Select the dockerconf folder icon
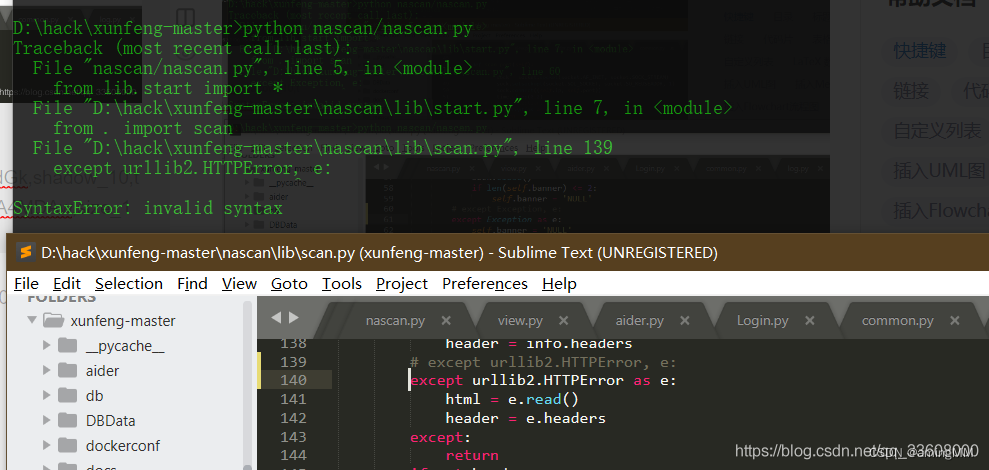 coord(67,445)
